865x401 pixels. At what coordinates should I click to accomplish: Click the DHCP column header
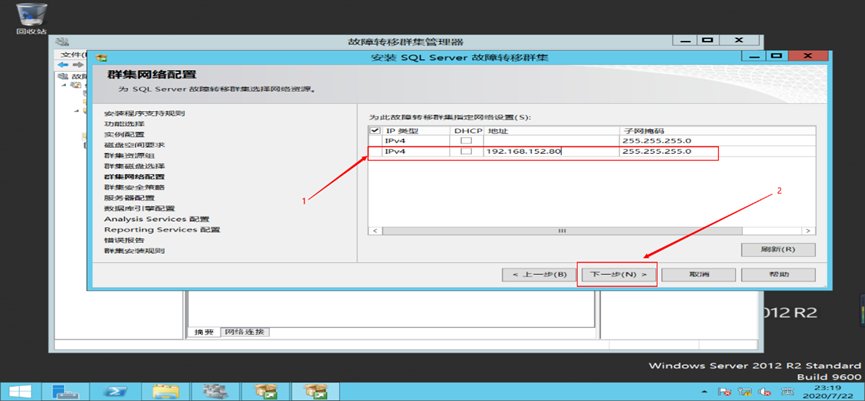pyautogui.click(x=468, y=131)
